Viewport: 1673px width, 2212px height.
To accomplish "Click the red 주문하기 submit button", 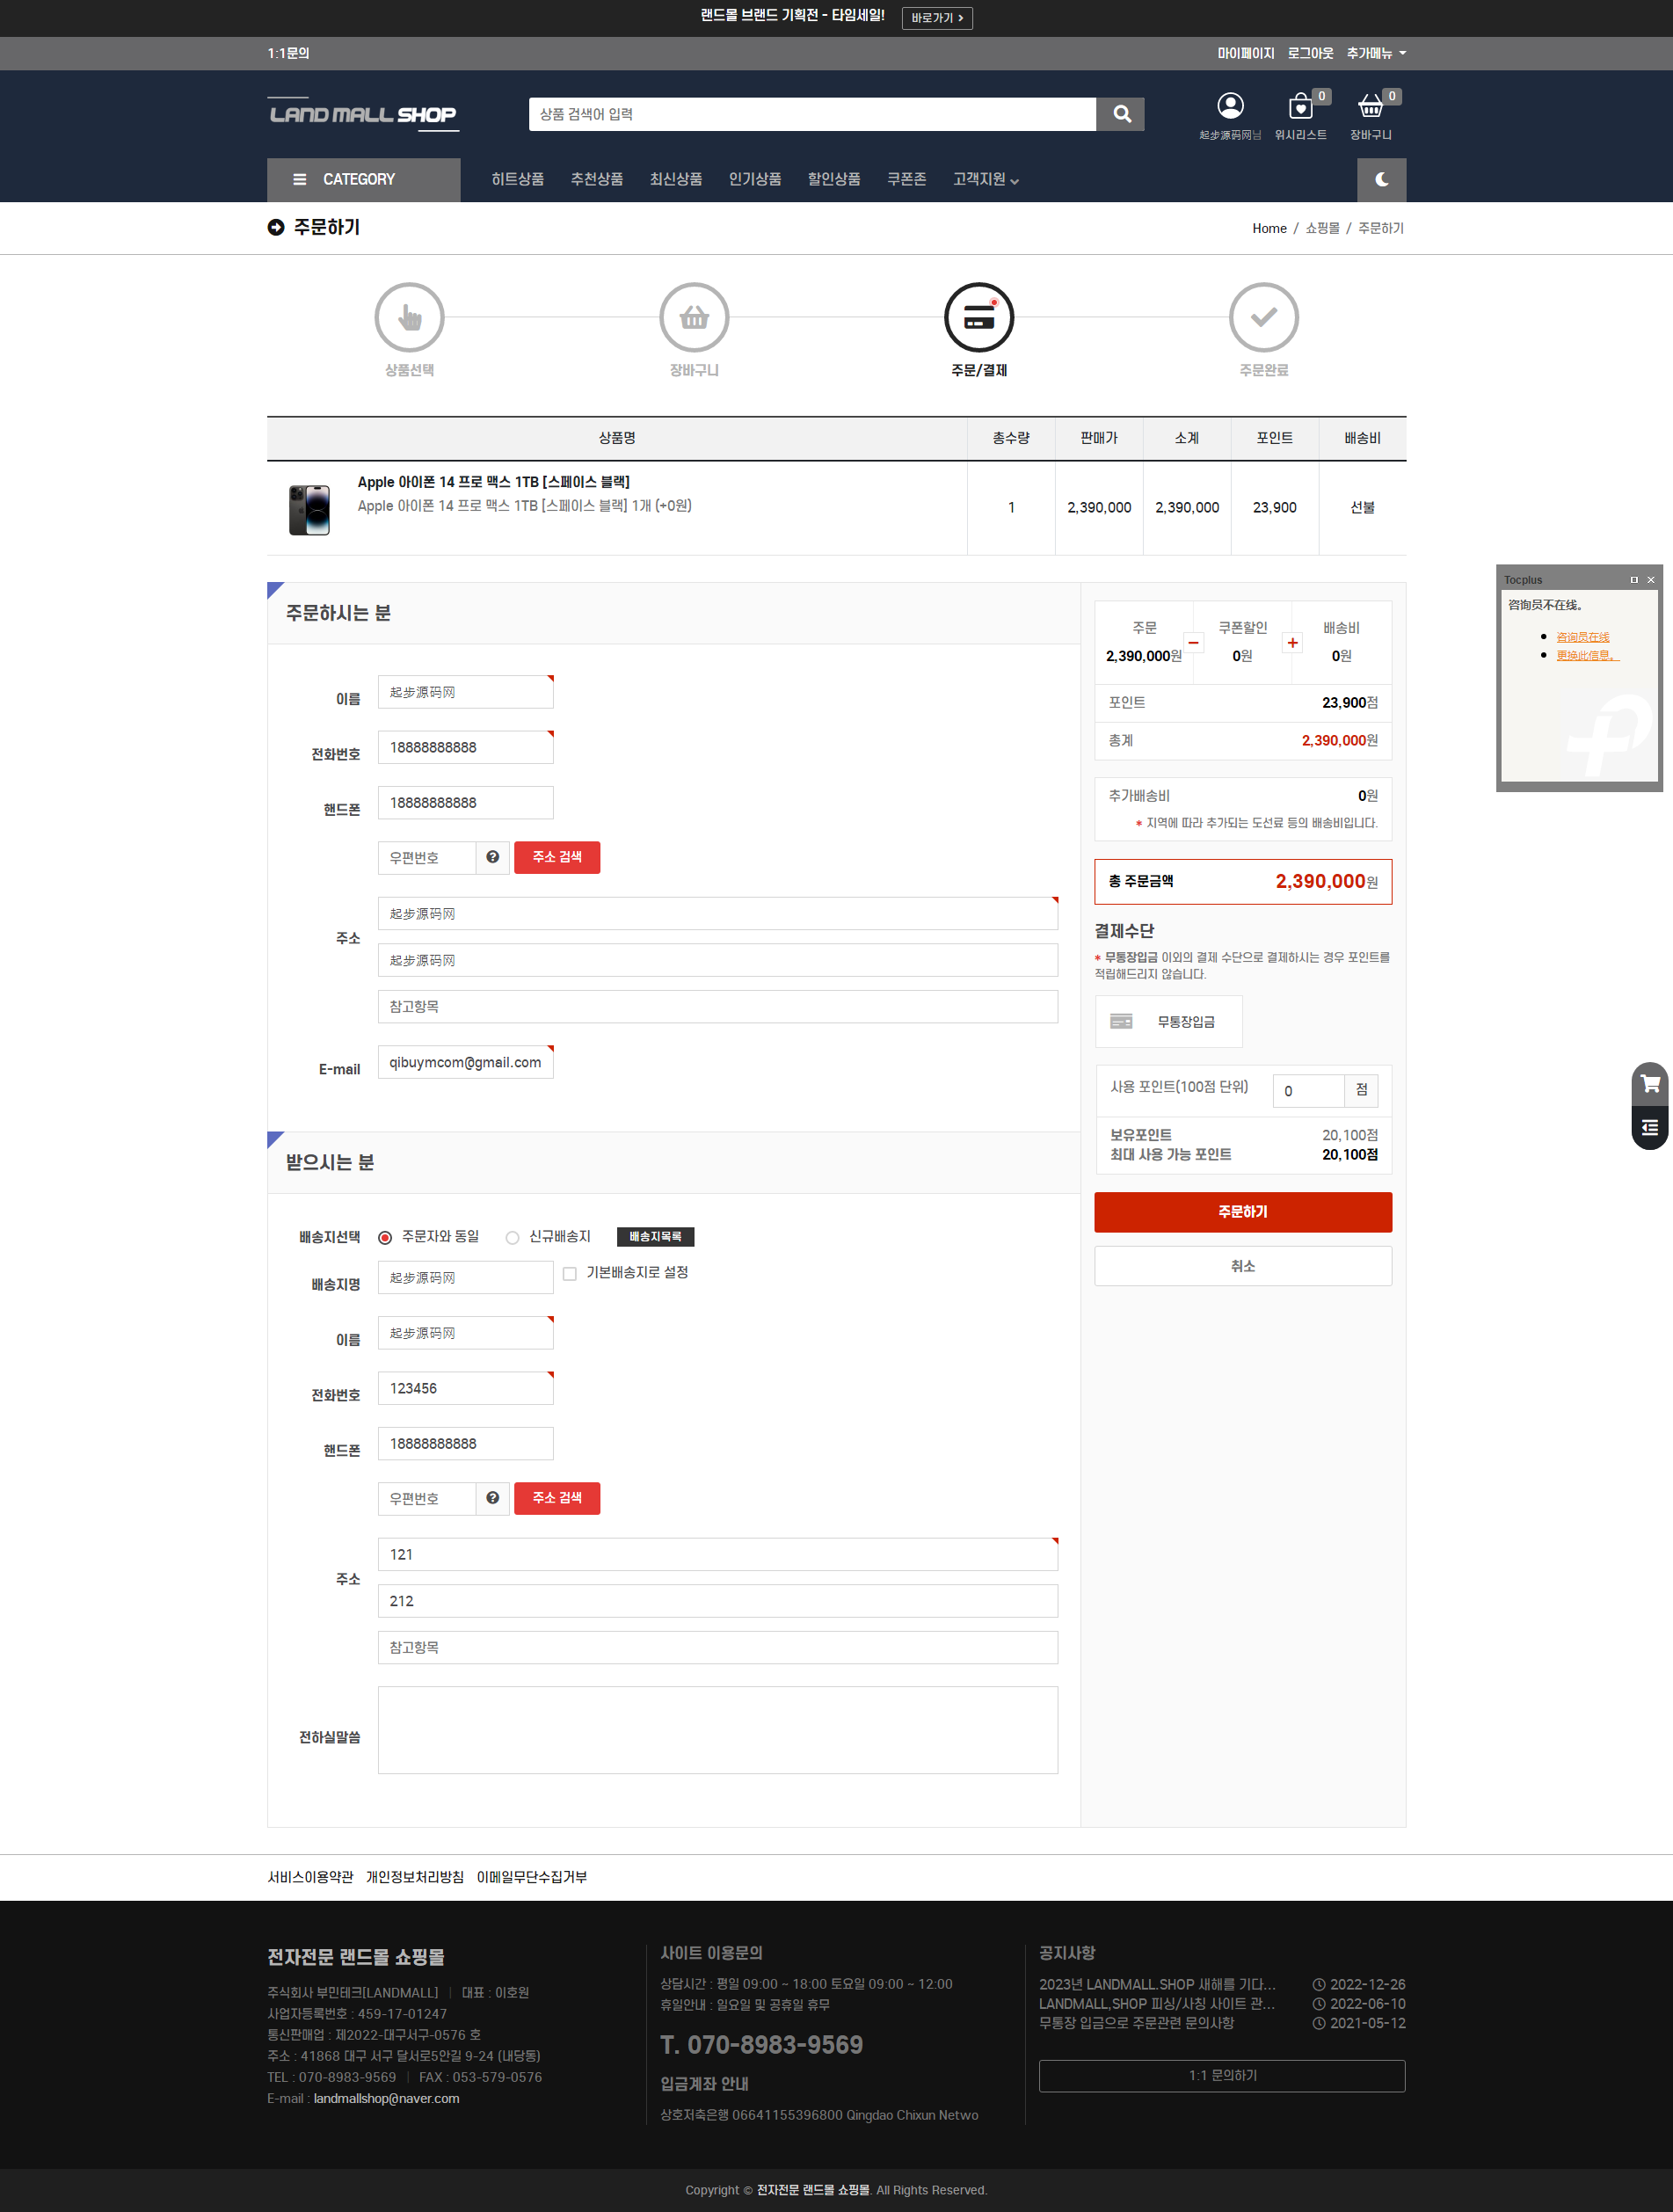I will coord(1243,1212).
